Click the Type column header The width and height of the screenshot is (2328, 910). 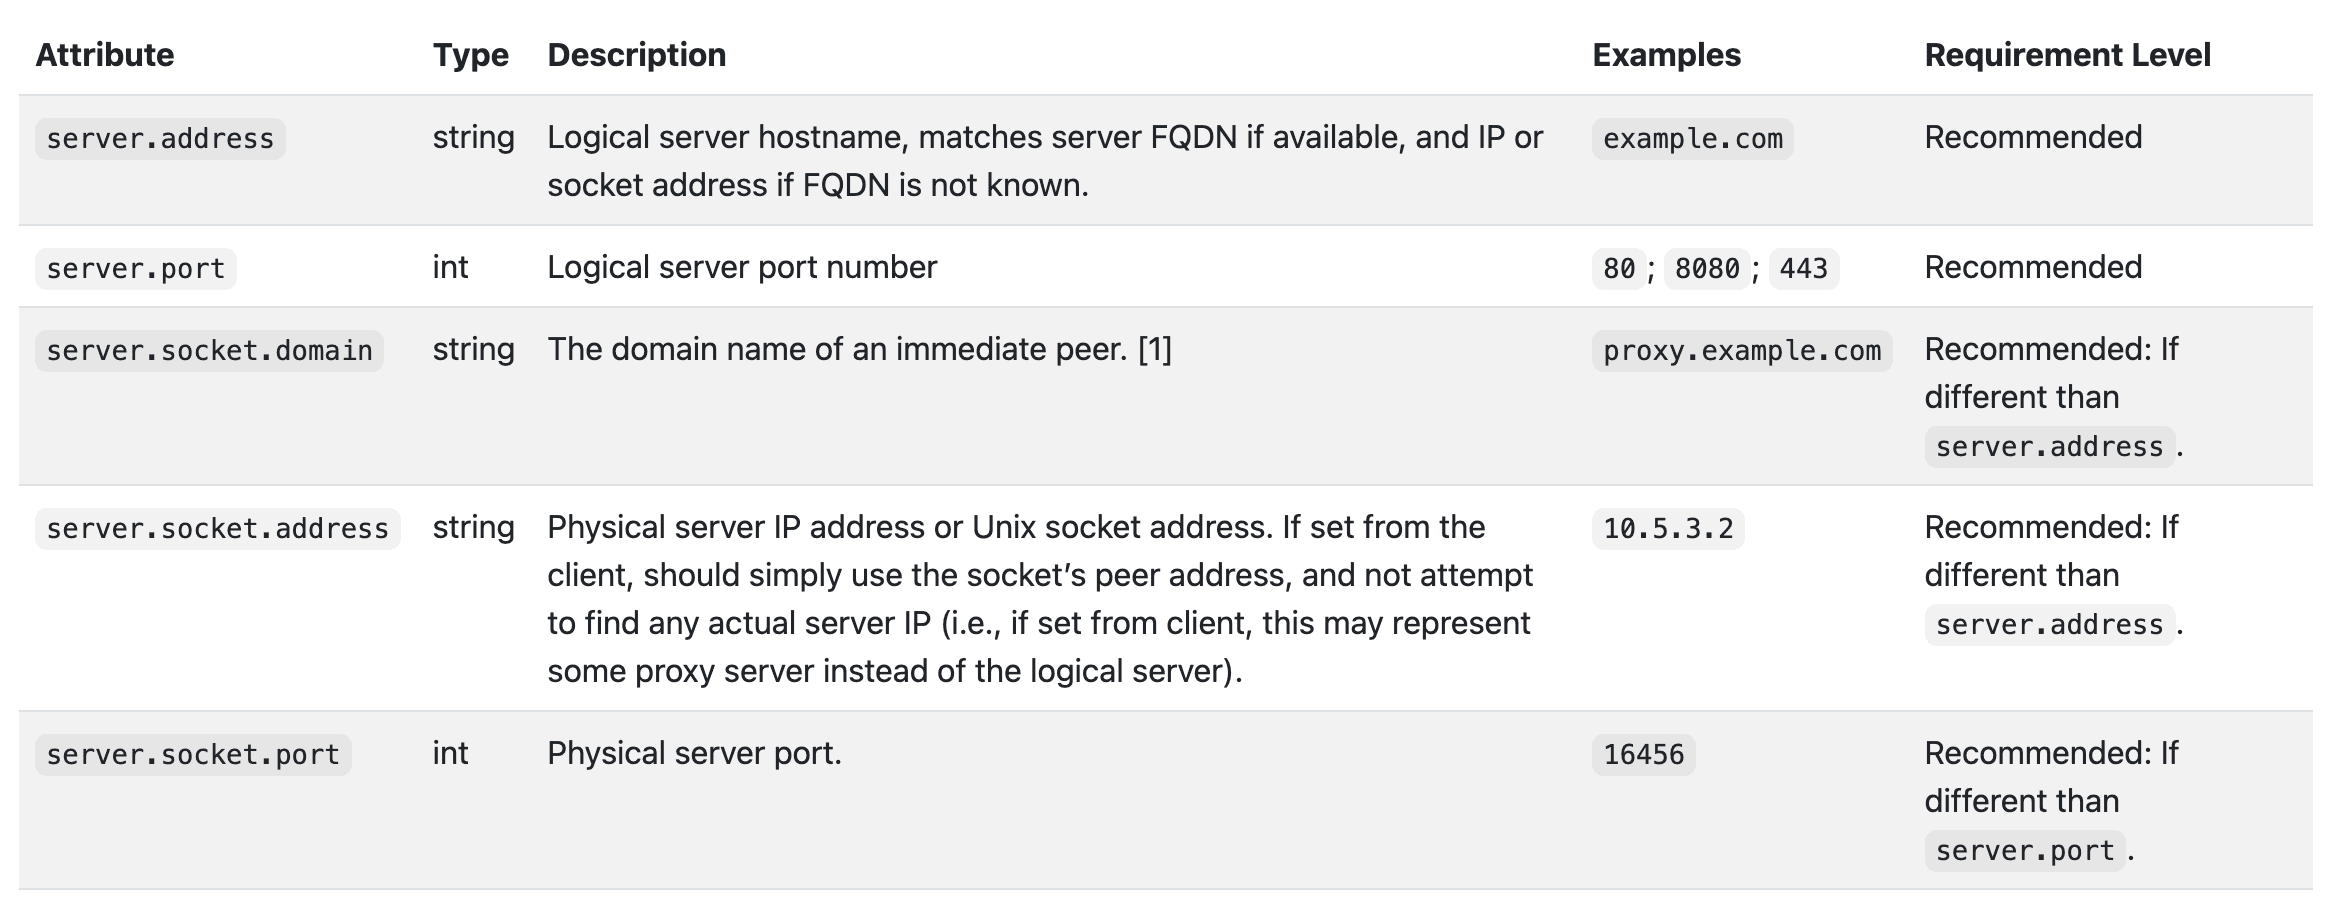click(471, 55)
